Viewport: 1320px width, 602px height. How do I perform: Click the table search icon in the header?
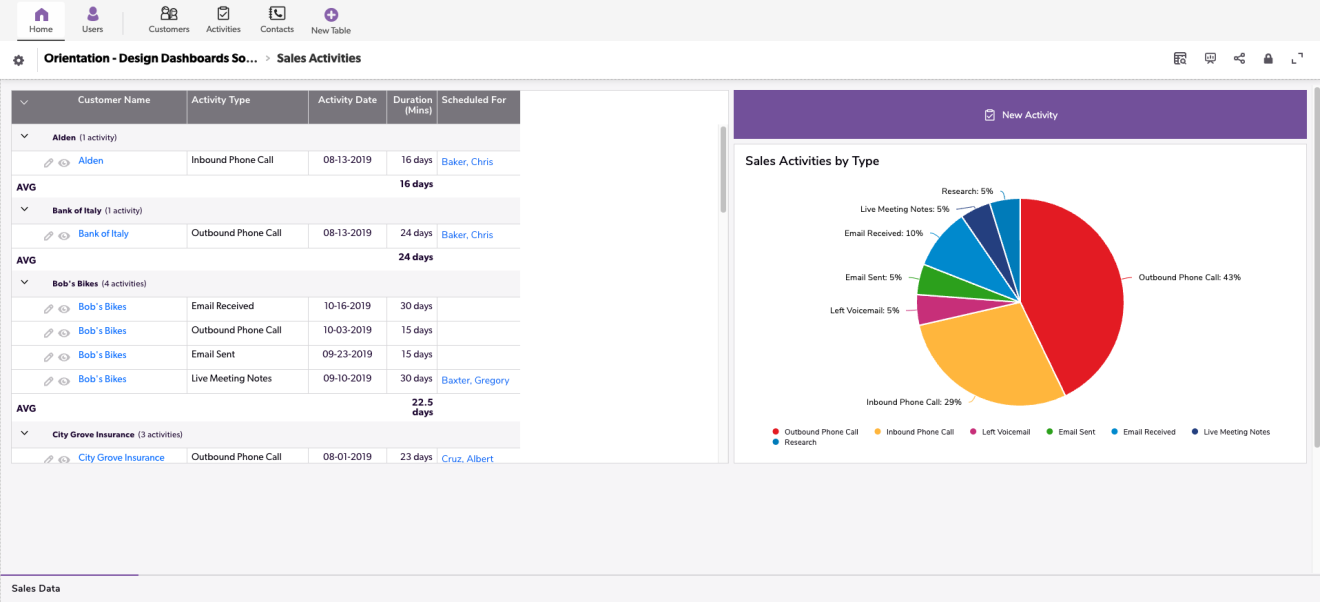coord(1180,59)
